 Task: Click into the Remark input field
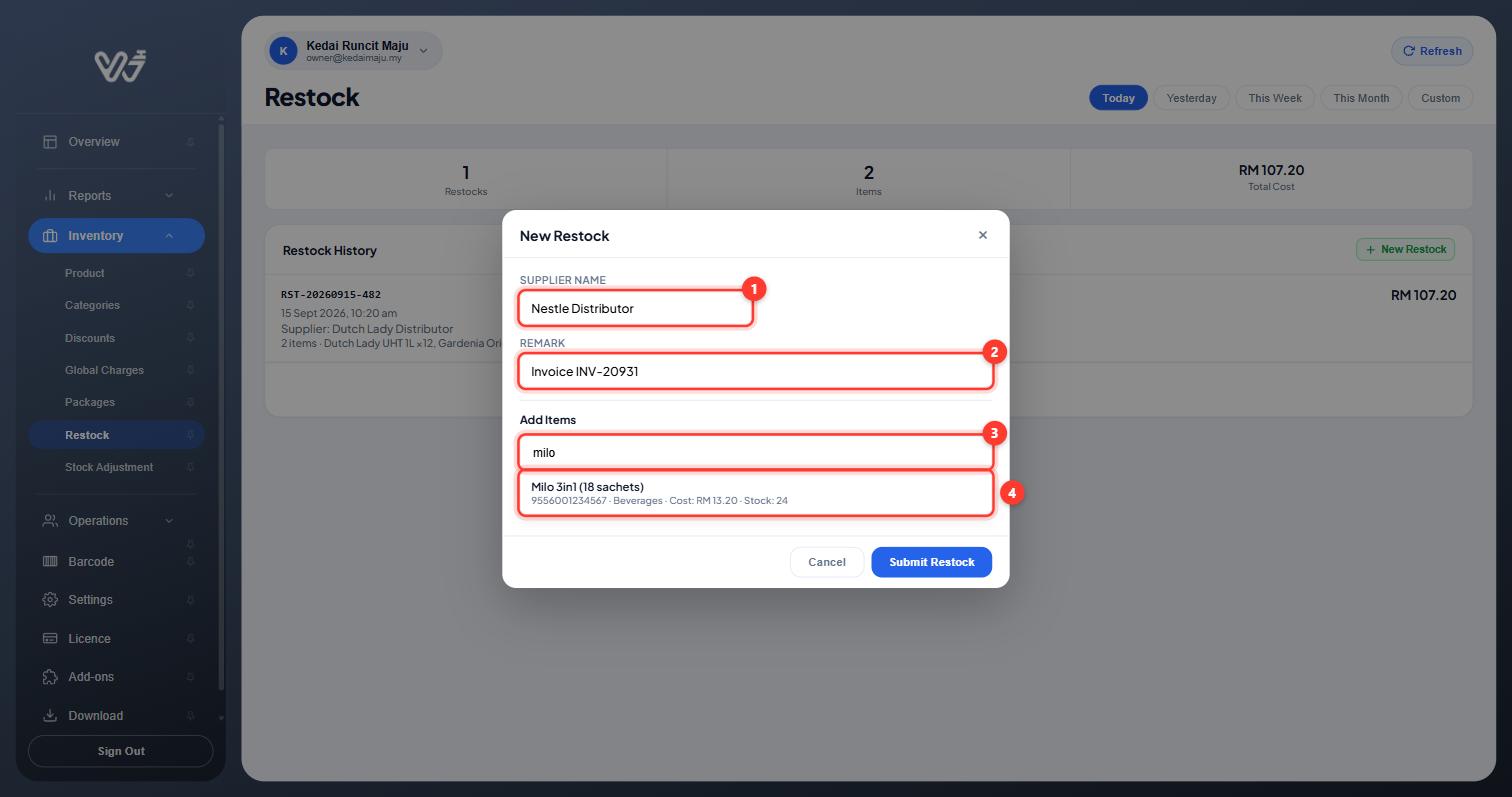pos(756,371)
